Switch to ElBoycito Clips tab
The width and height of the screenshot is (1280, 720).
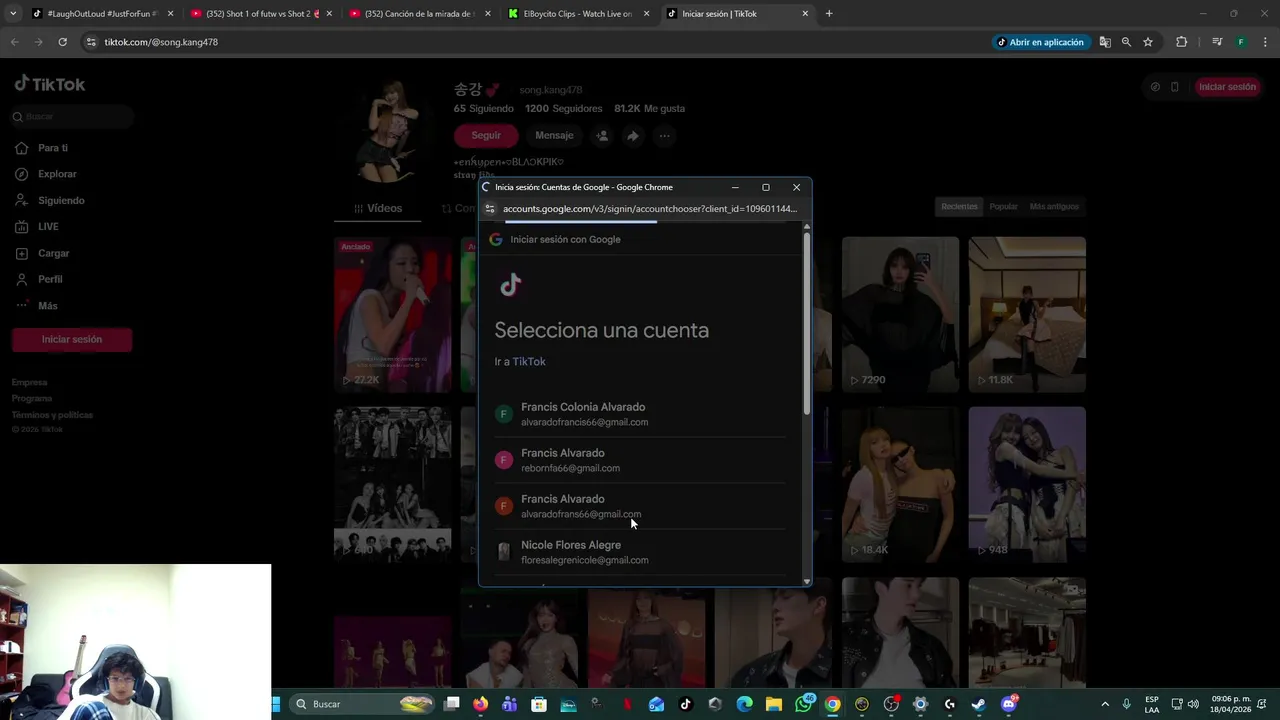coord(578,14)
